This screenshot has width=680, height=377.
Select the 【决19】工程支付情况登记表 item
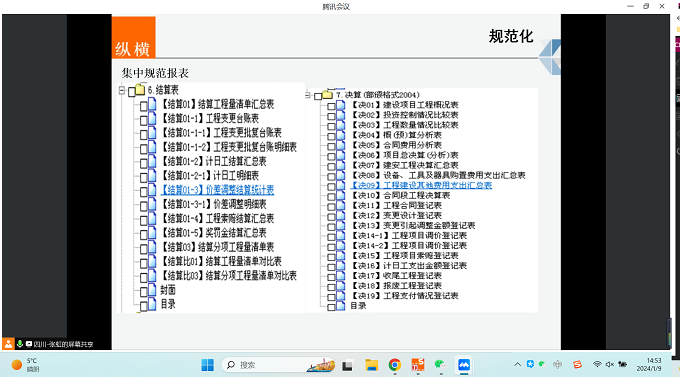pos(405,295)
